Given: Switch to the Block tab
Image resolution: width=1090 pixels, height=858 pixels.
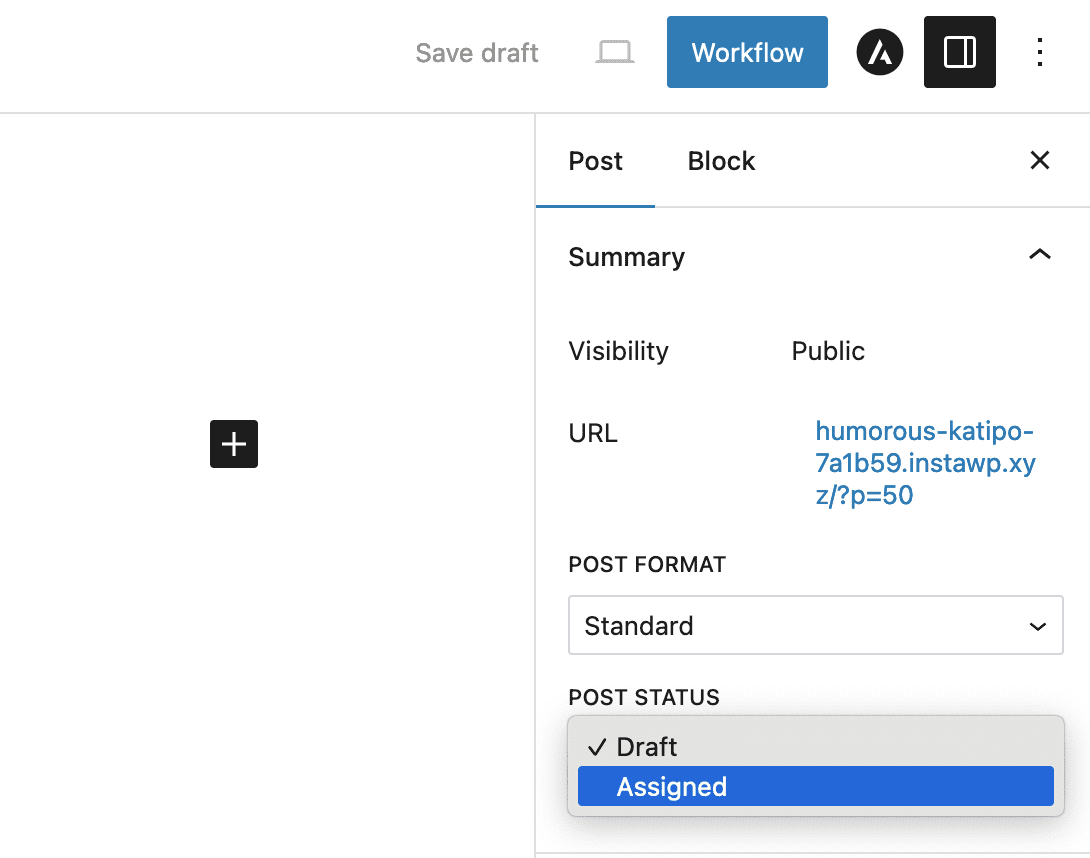Looking at the screenshot, I should coord(721,161).
